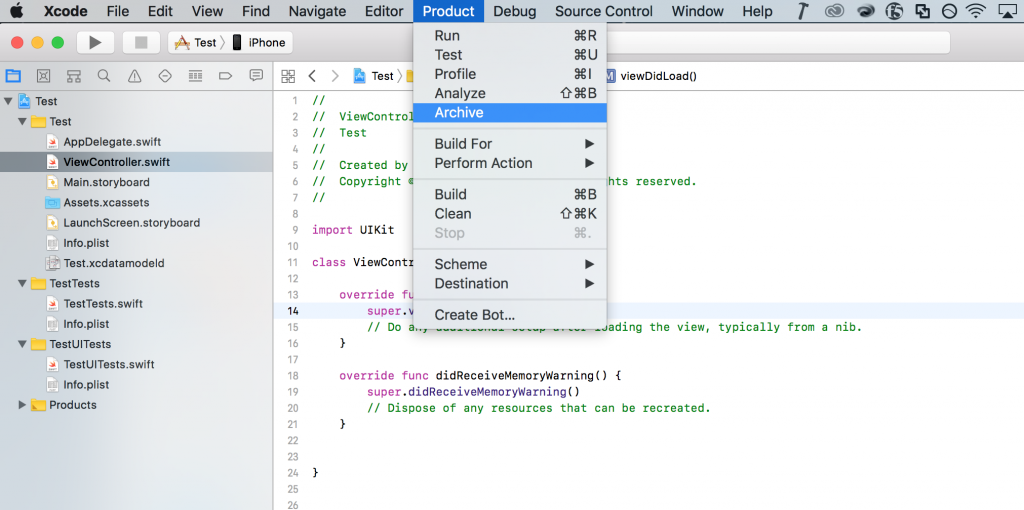Click the 'import UIKit' code line
Screen dimensions: 1024x510
tap(353, 230)
